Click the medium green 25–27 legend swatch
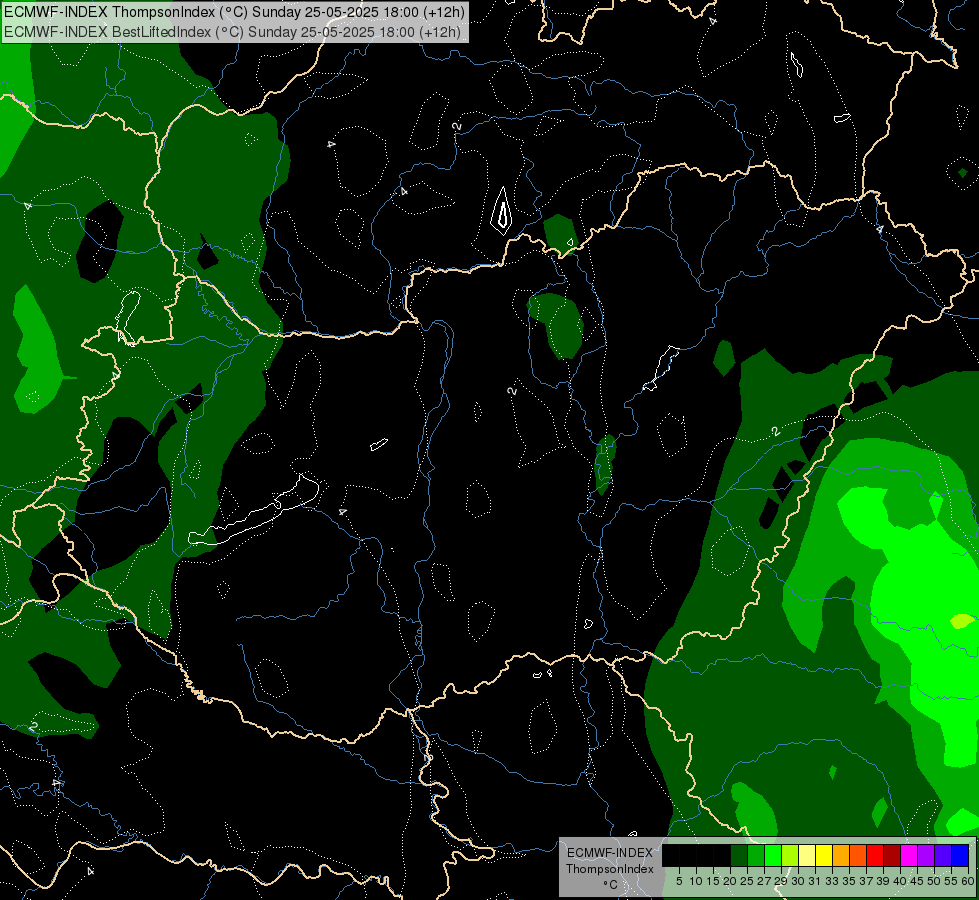The height and width of the screenshot is (900, 979). 756,855
